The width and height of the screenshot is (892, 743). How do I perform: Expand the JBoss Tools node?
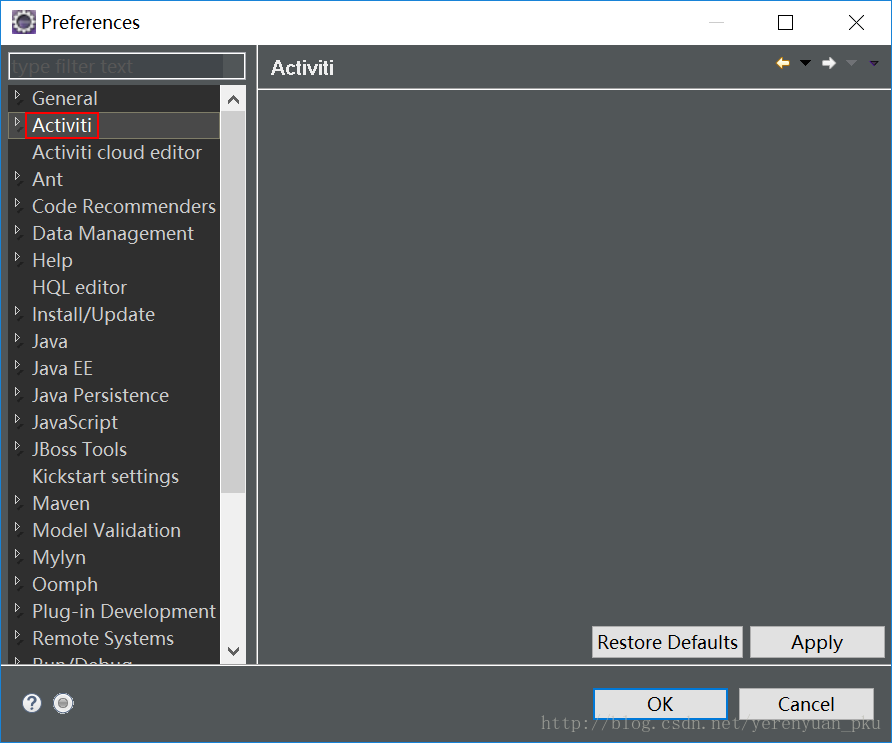pyautogui.click(x=18, y=446)
